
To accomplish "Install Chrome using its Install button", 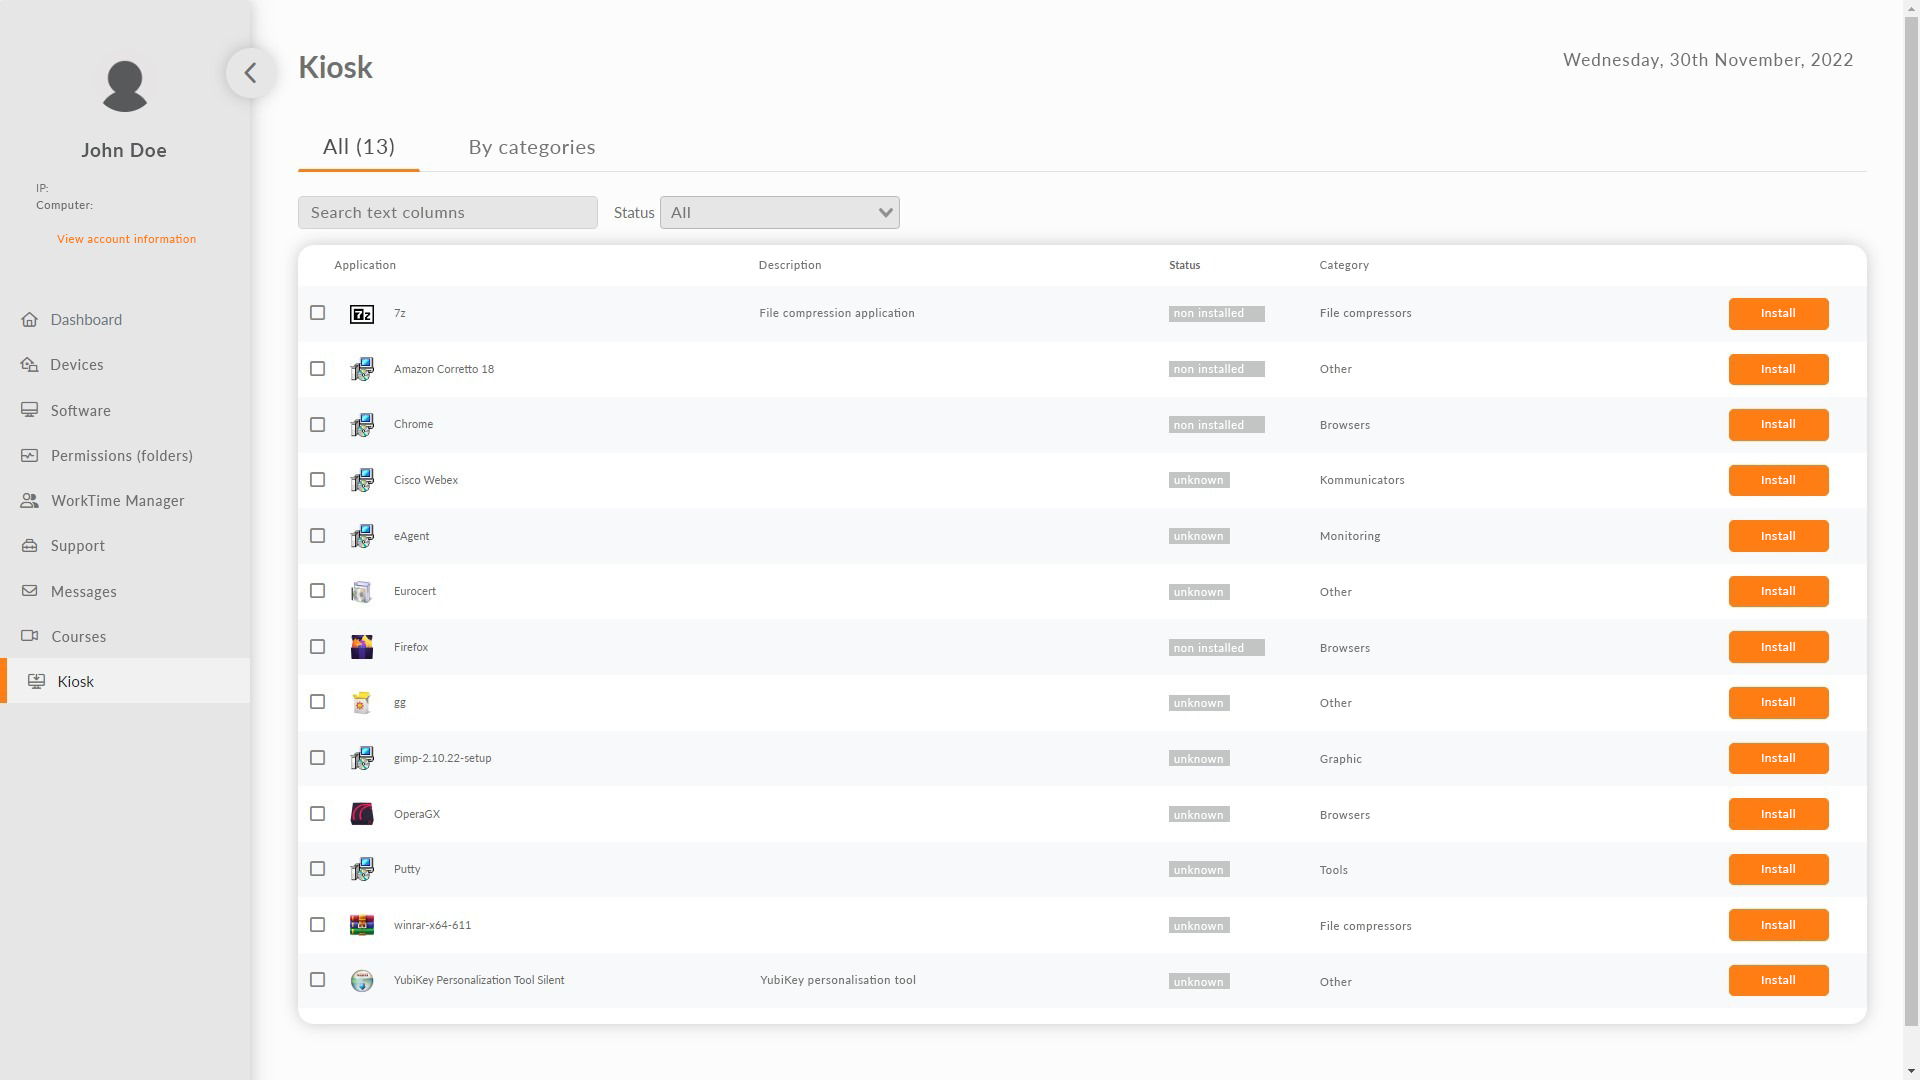I will click(1778, 425).
